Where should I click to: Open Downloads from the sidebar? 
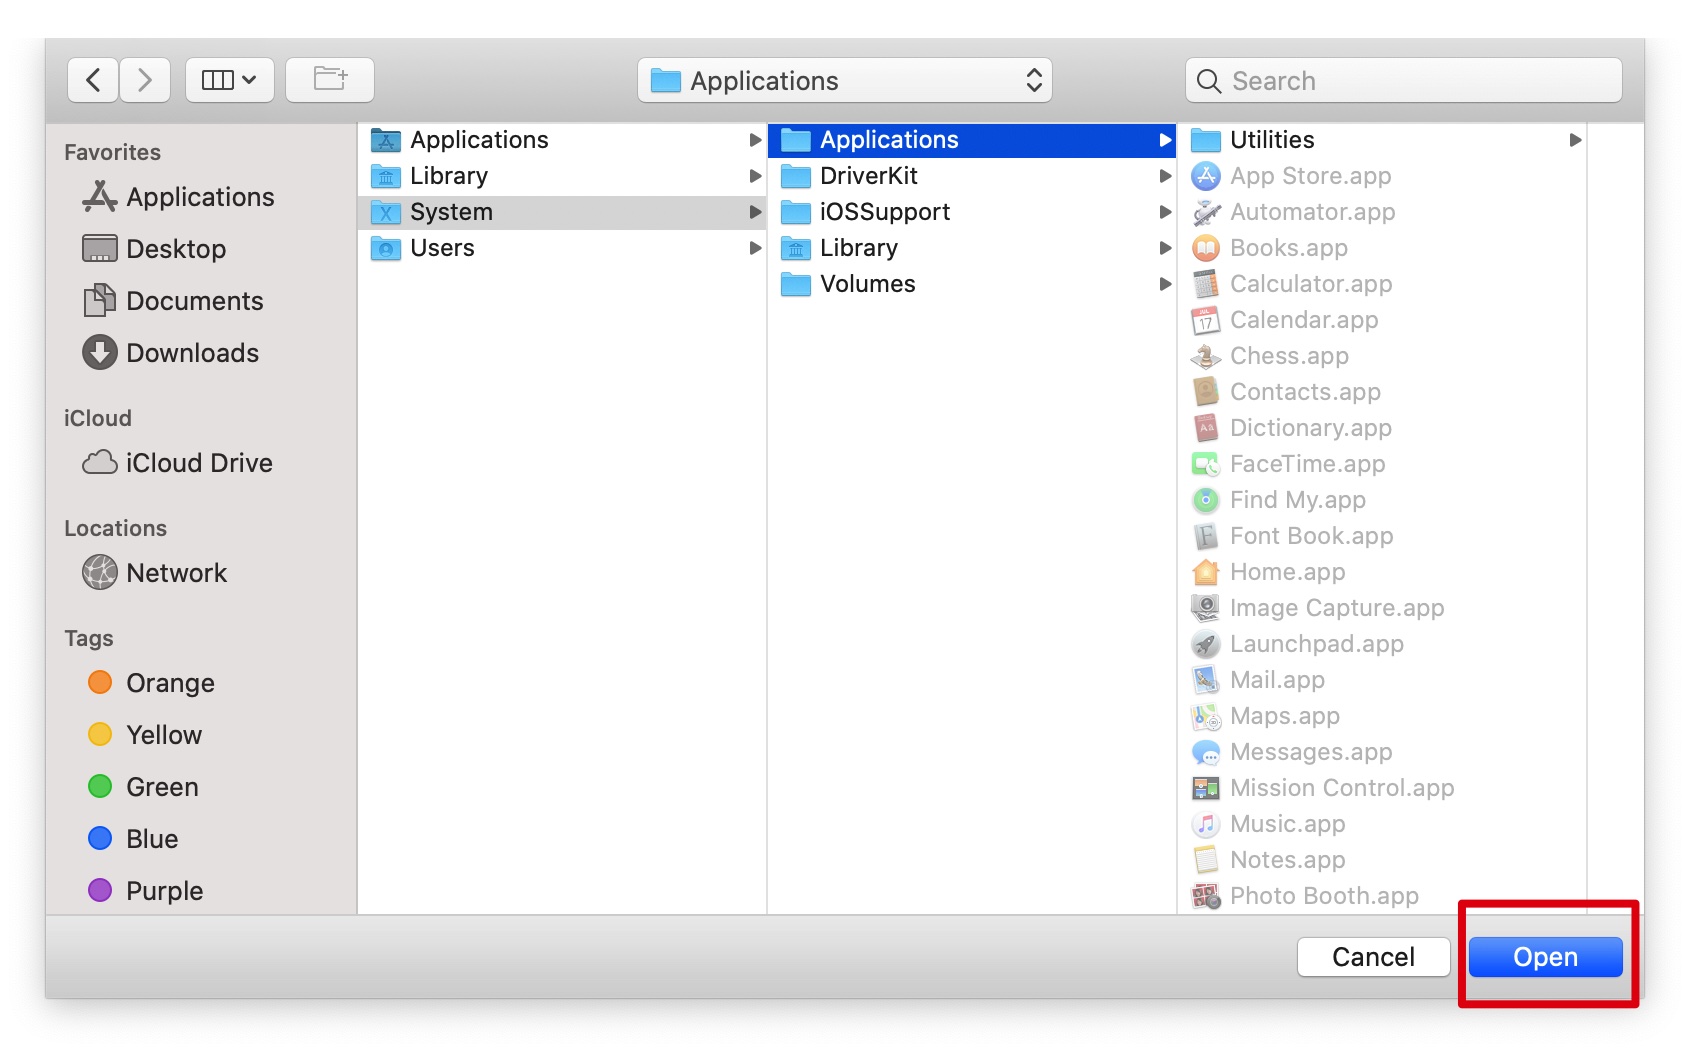pos(171,353)
